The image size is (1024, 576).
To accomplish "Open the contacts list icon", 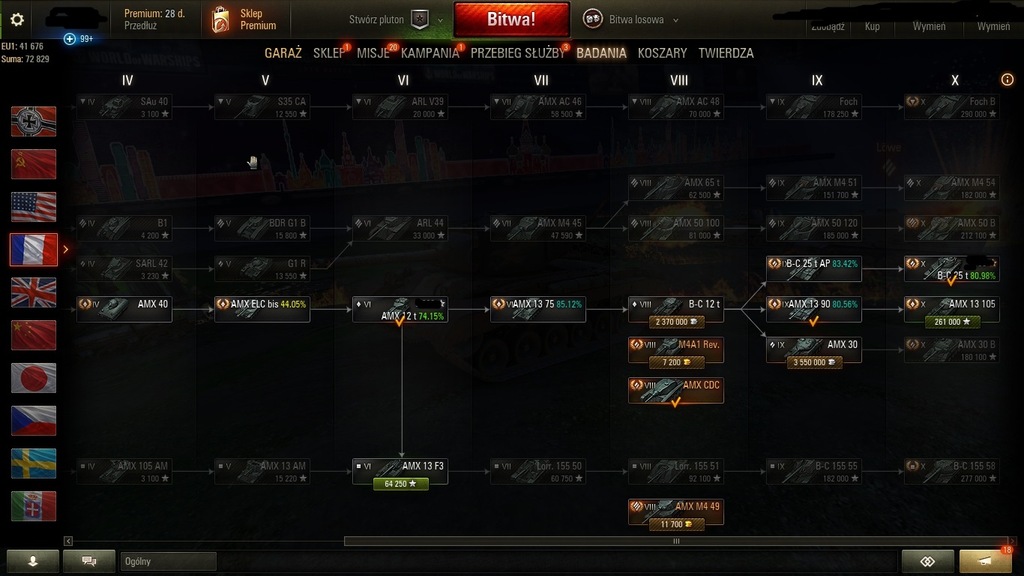I will [33, 561].
